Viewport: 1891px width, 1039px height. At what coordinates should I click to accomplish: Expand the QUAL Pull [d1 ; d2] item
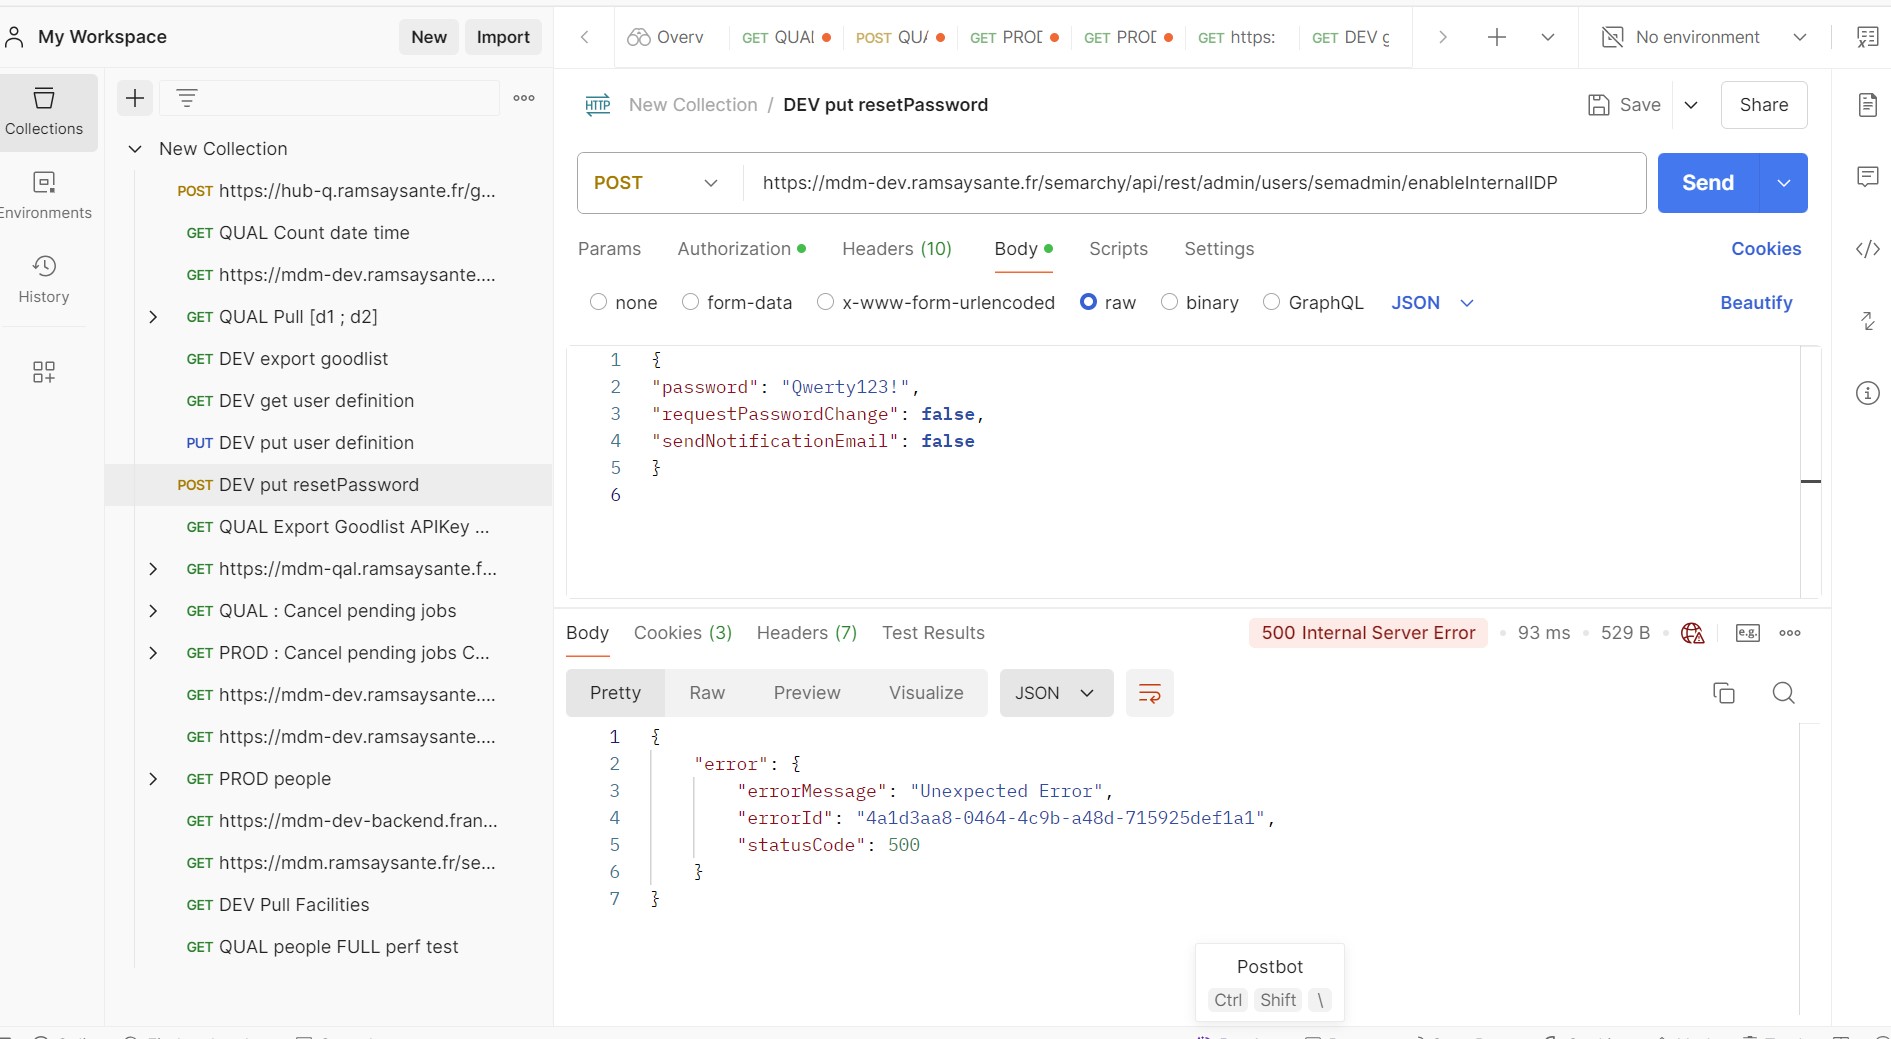click(x=153, y=317)
